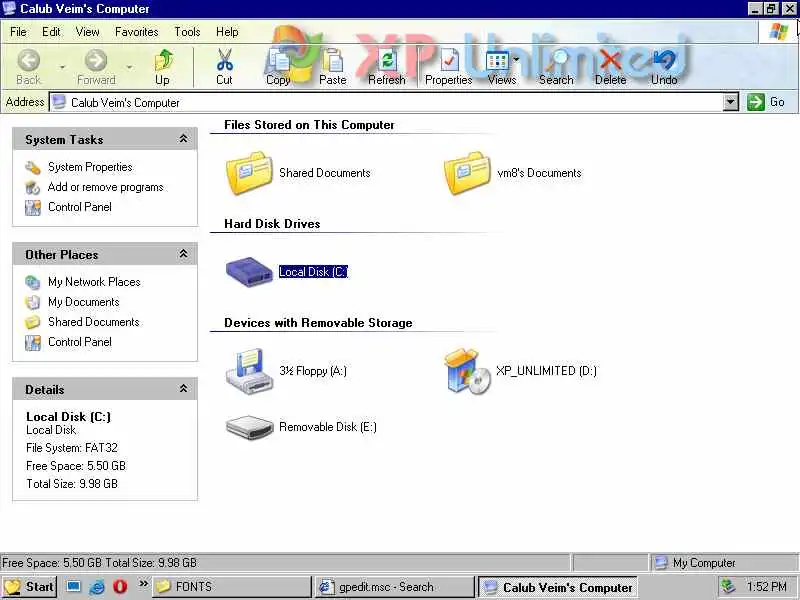Image resolution: width=800 pixels, height=600 pixels.
Task: Select the 3½ Floppy (A:) drive icon
Action: point(249,371)
